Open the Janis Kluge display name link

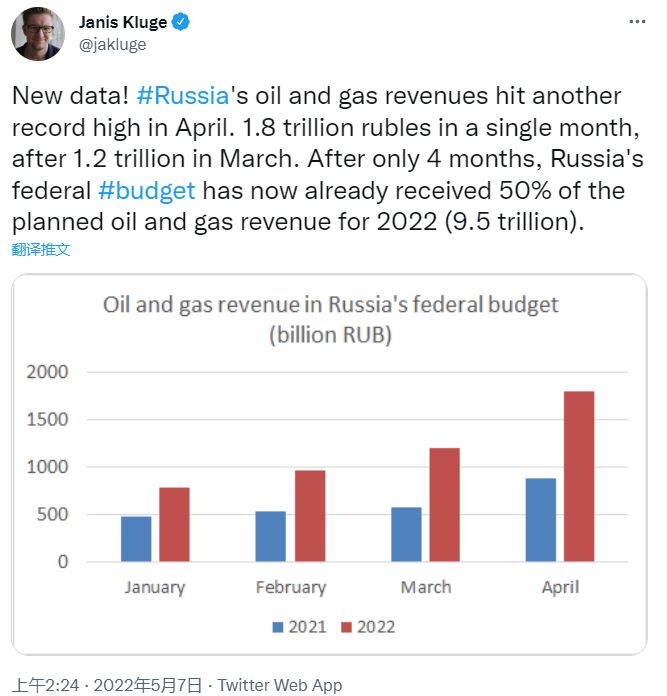(x=120, y=22)
